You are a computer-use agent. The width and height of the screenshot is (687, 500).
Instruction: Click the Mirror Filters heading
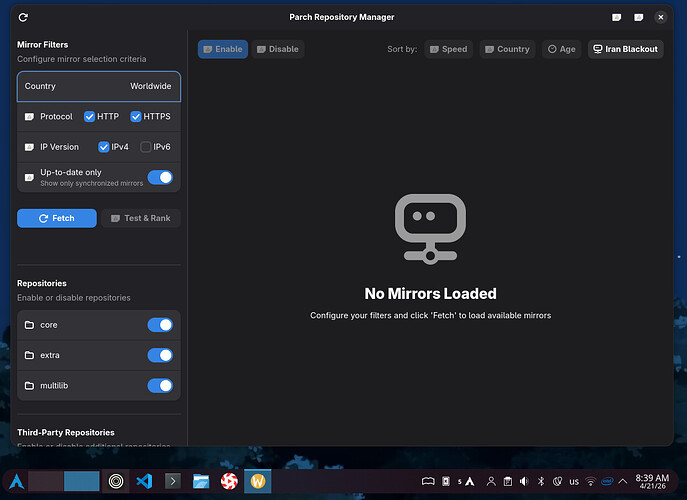coord(42,45)
